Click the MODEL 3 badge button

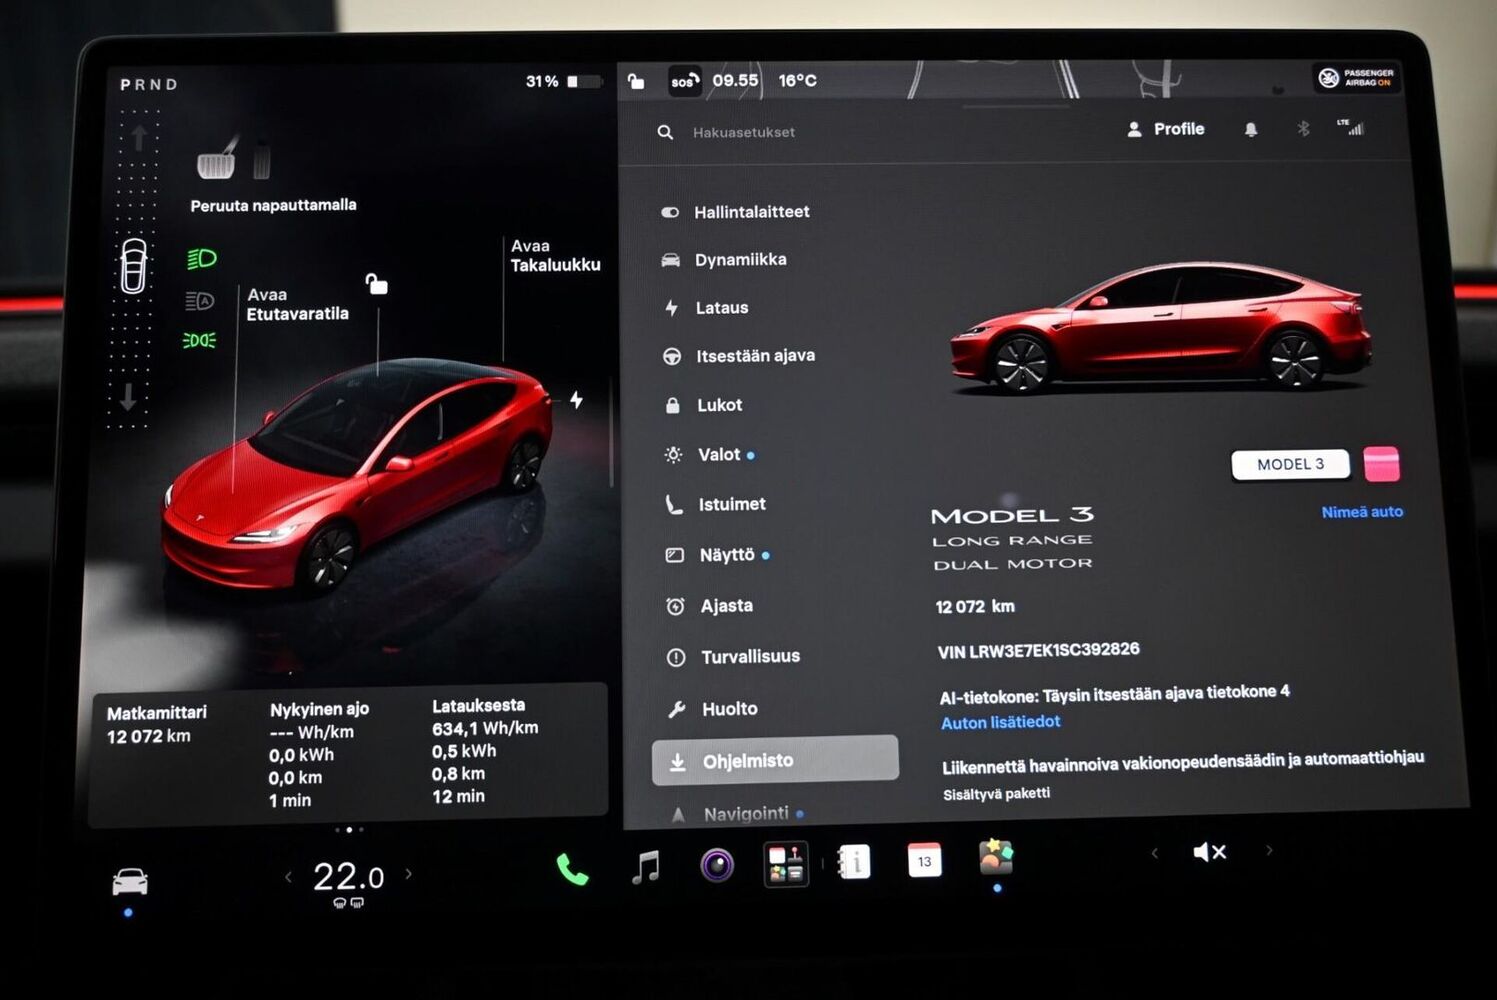tap(1291, 465)
